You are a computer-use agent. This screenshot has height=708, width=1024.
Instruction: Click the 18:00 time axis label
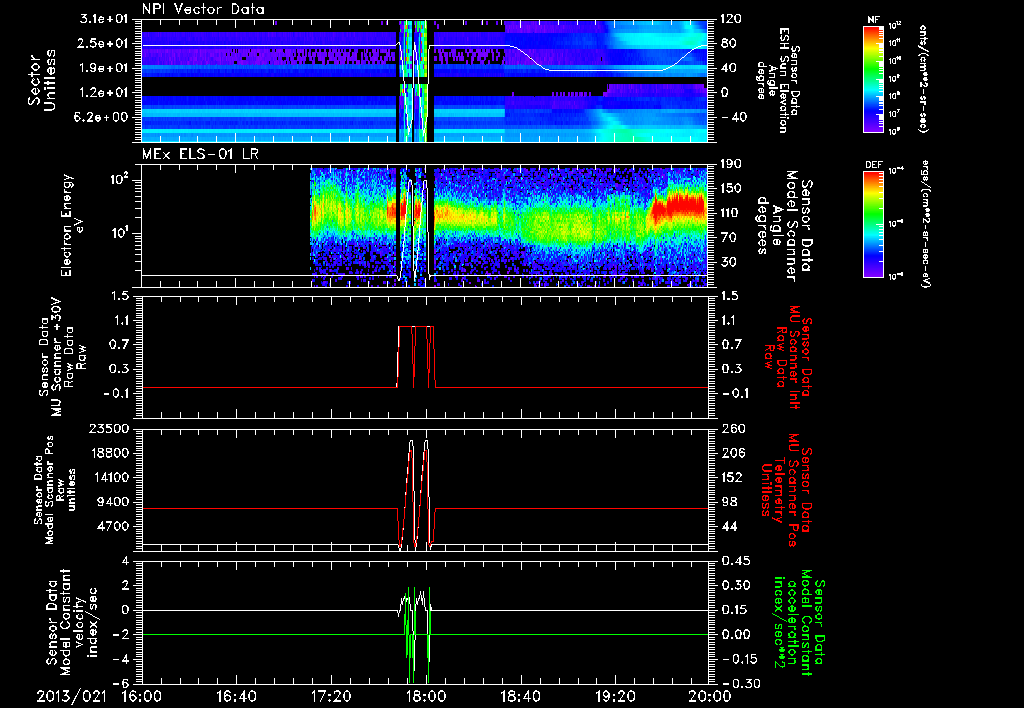click(426, 696)
